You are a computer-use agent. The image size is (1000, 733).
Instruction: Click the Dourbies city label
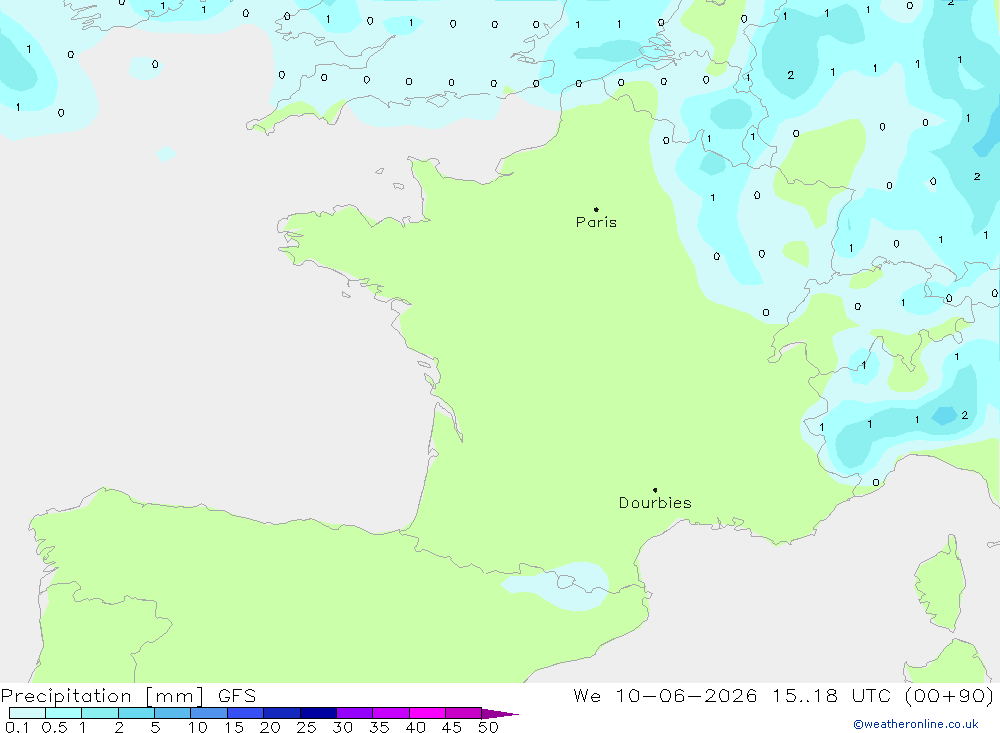(x=655, y=503)
